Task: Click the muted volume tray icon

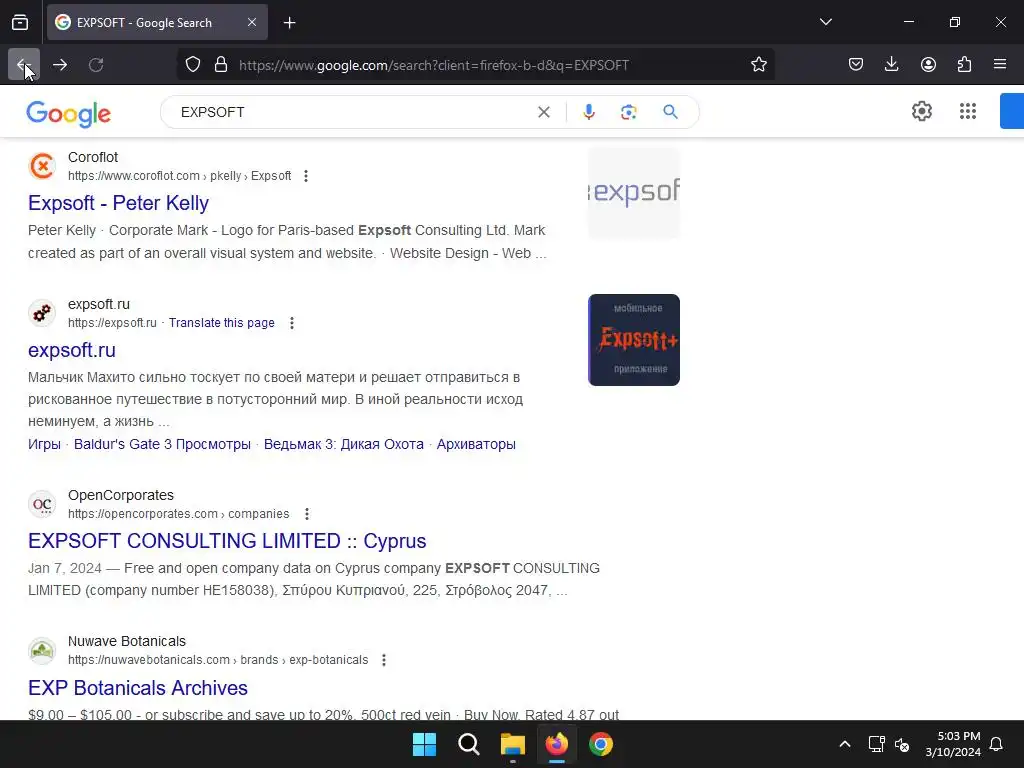Action: [902, 744]
